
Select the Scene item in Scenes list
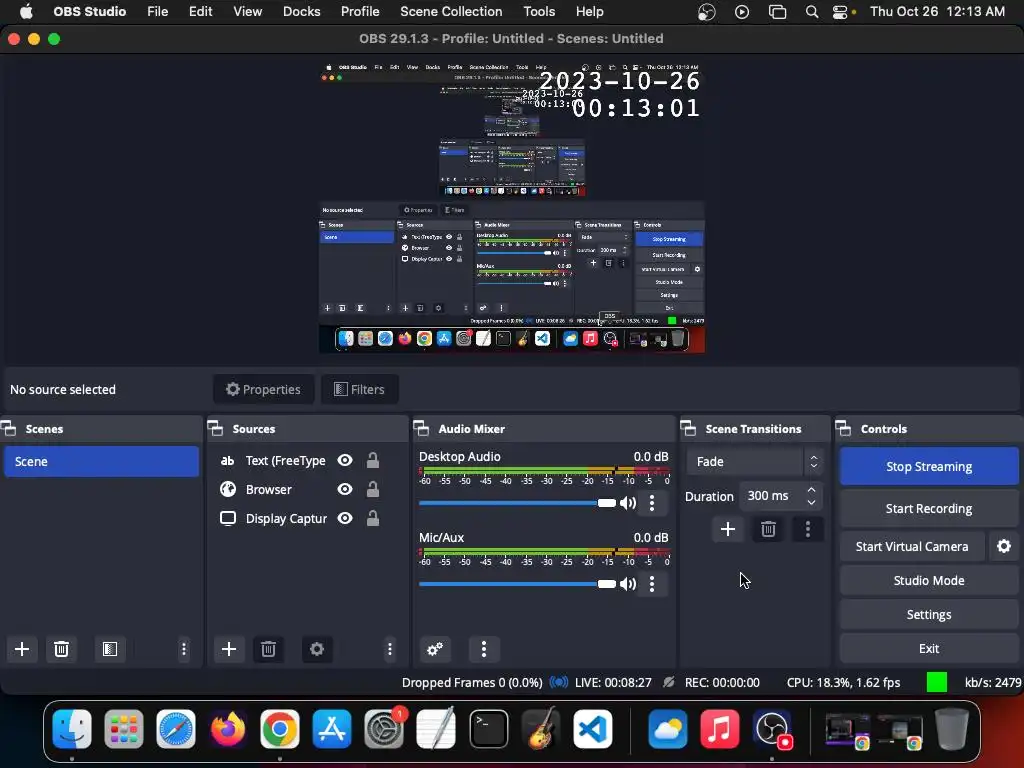tap(101, 461)
